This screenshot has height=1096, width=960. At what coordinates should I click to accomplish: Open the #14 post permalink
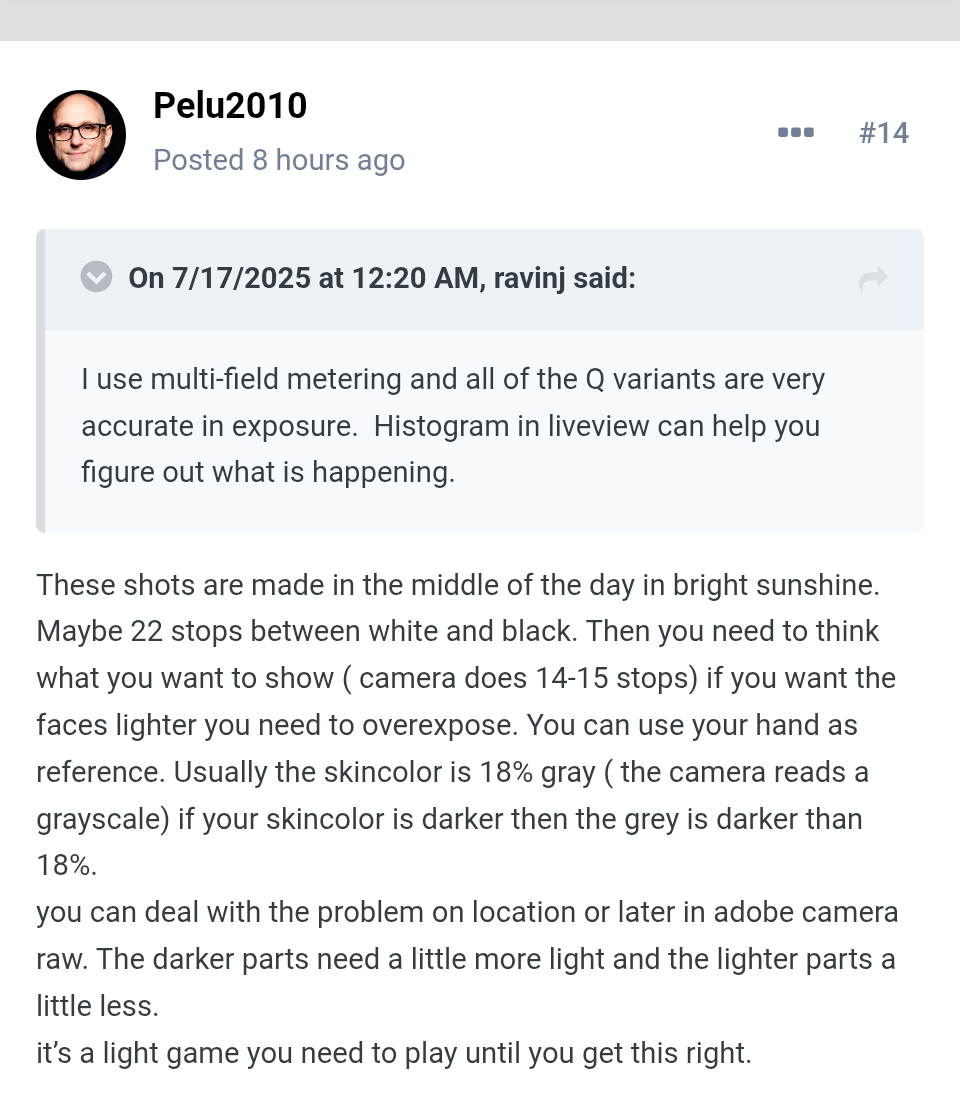coord(884,133)
